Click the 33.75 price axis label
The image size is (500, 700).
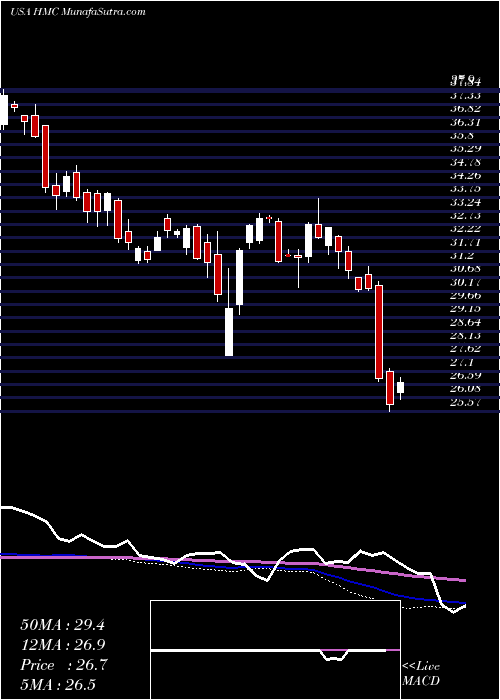[465, 189]
